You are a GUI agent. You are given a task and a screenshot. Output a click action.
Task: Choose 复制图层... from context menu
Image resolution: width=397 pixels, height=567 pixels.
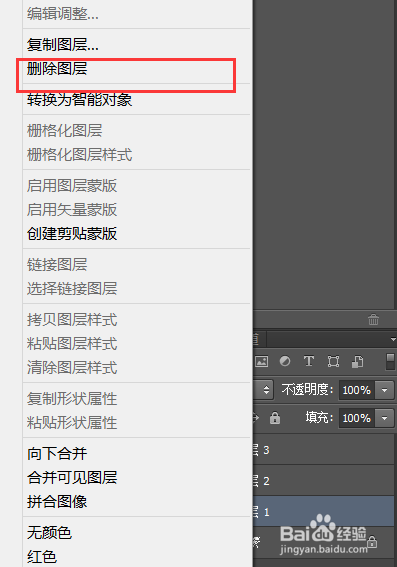[x=63, y=44]
